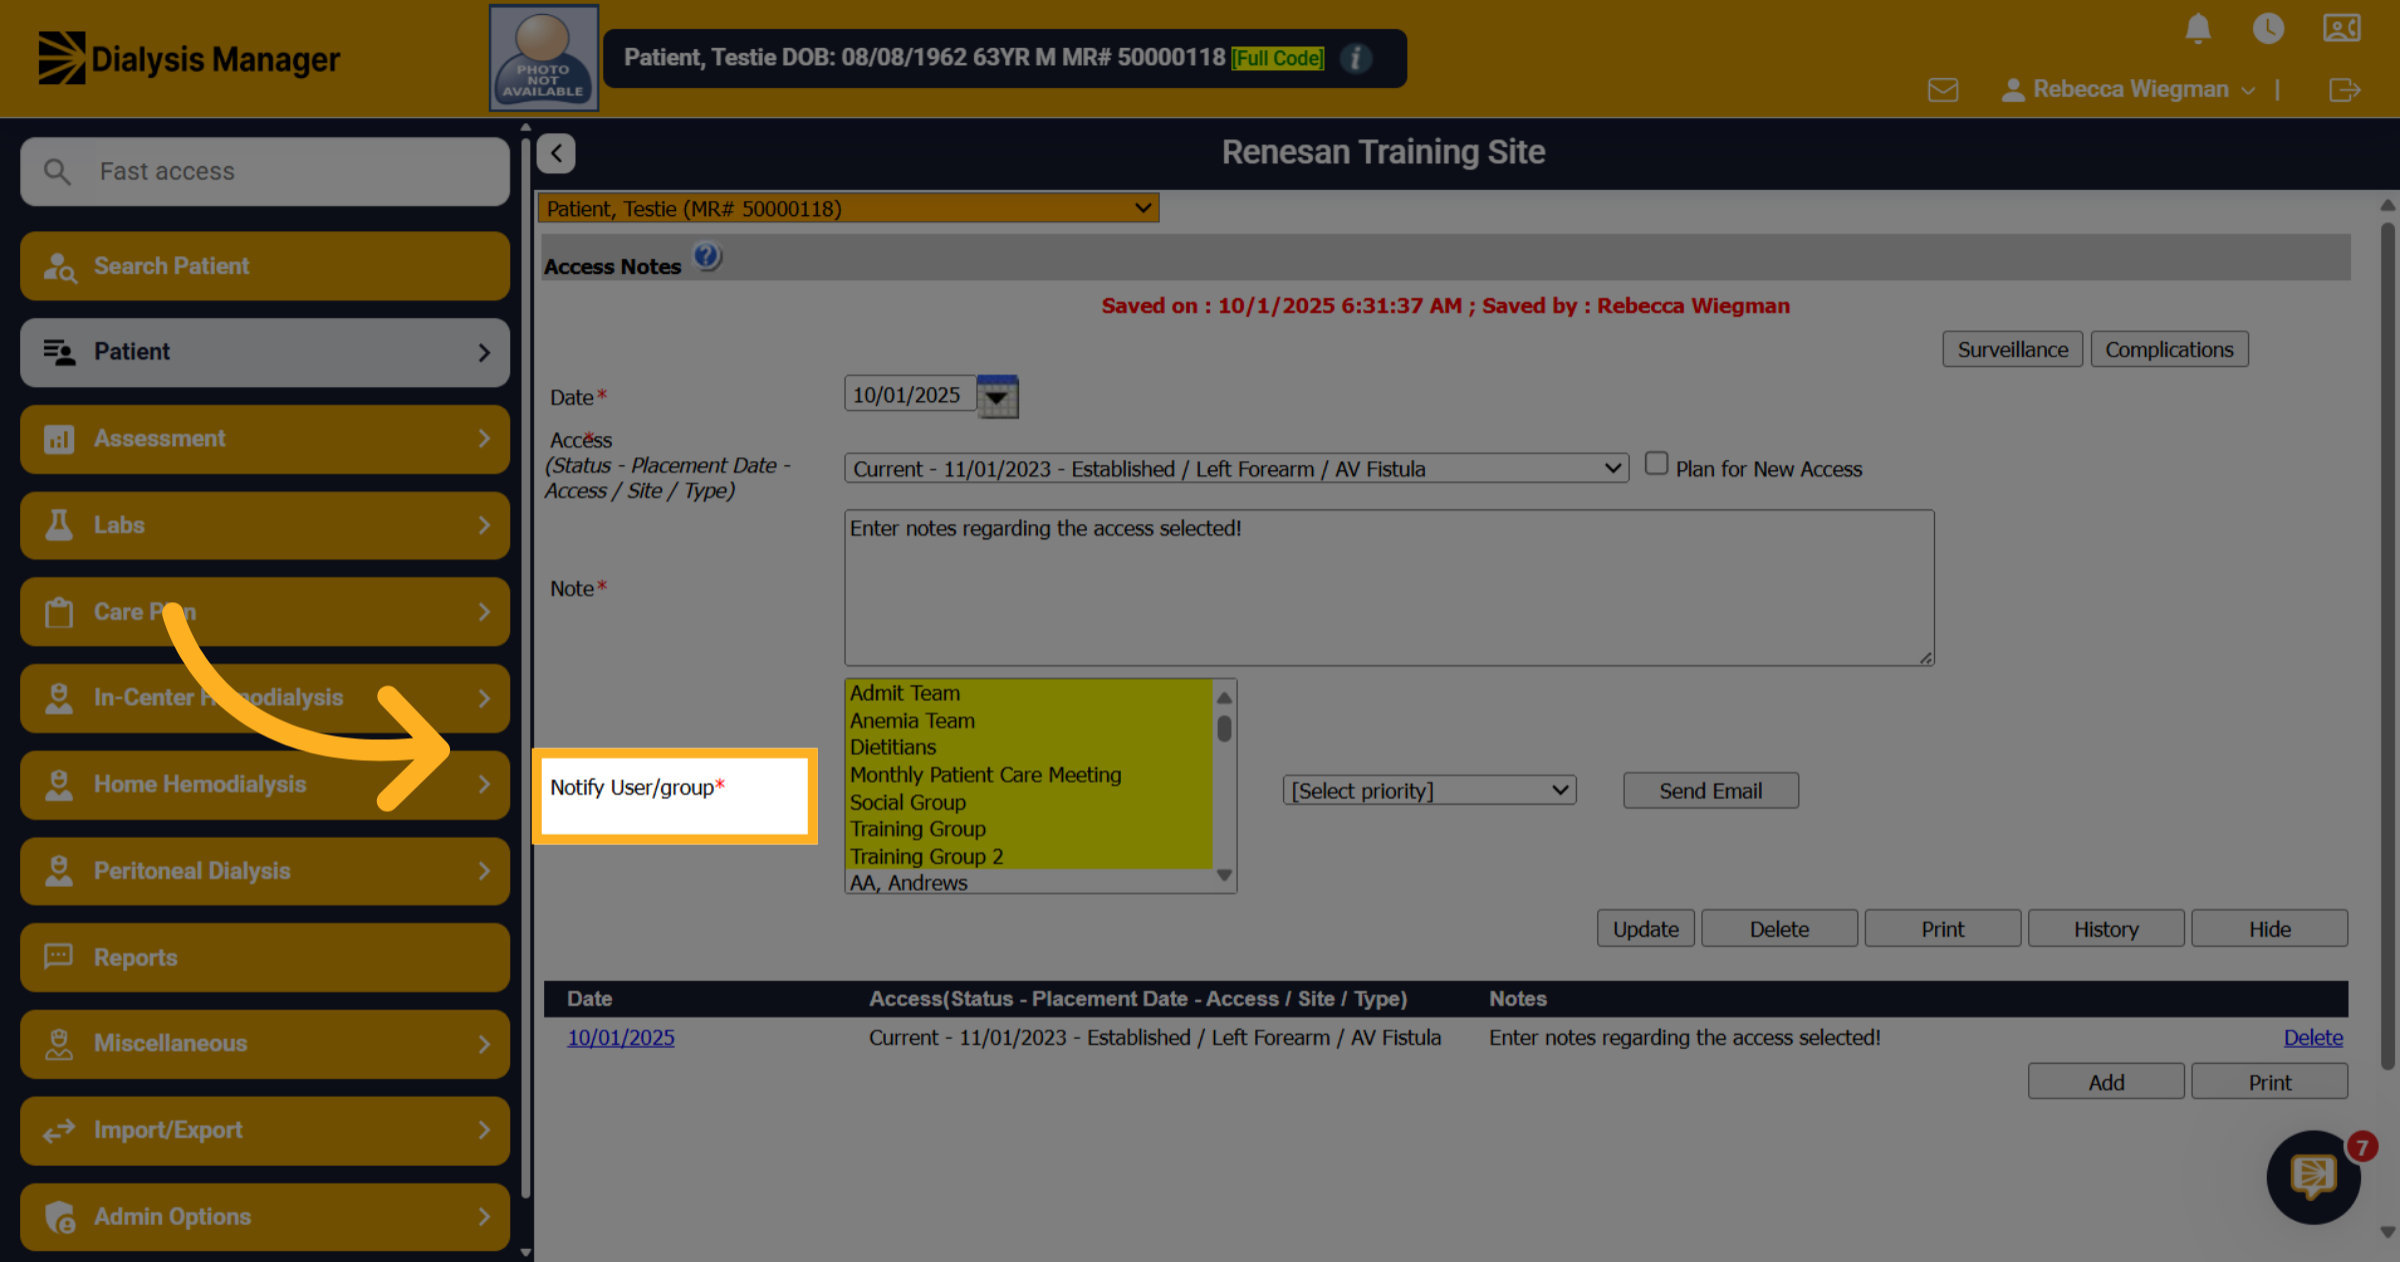
Task: Click the patient photo thumbnail
Action: click(x=543, y=58)
